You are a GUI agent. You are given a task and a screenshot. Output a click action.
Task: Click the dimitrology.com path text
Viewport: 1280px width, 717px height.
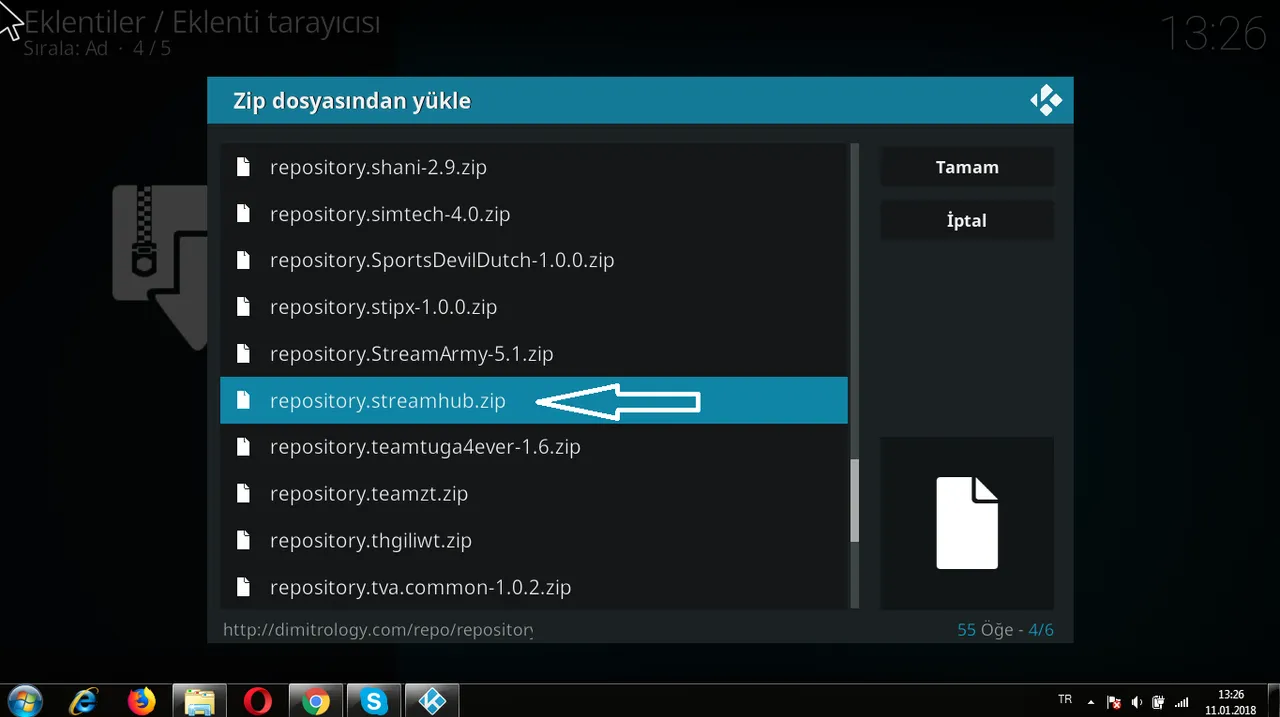pyautogui.click(x=378, y=630)
